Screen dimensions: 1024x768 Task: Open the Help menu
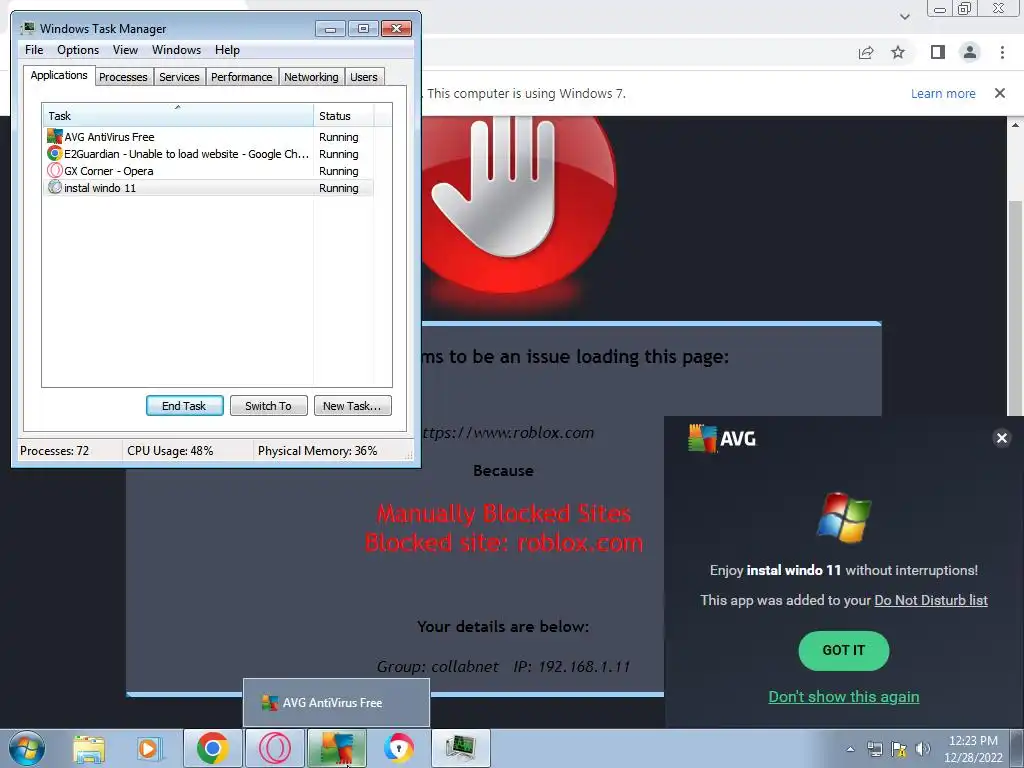(227, 50)
